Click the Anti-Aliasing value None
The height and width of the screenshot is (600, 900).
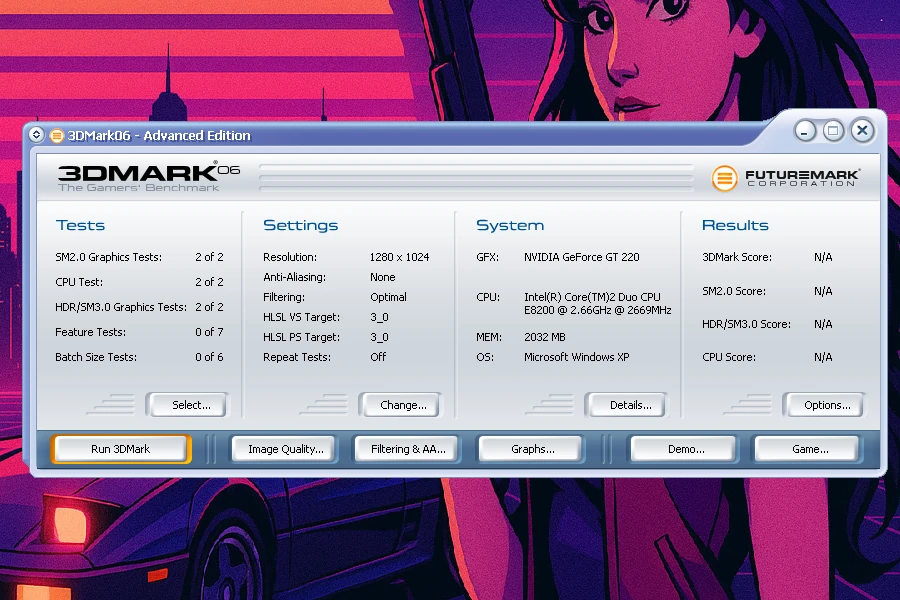click(383, 277)
